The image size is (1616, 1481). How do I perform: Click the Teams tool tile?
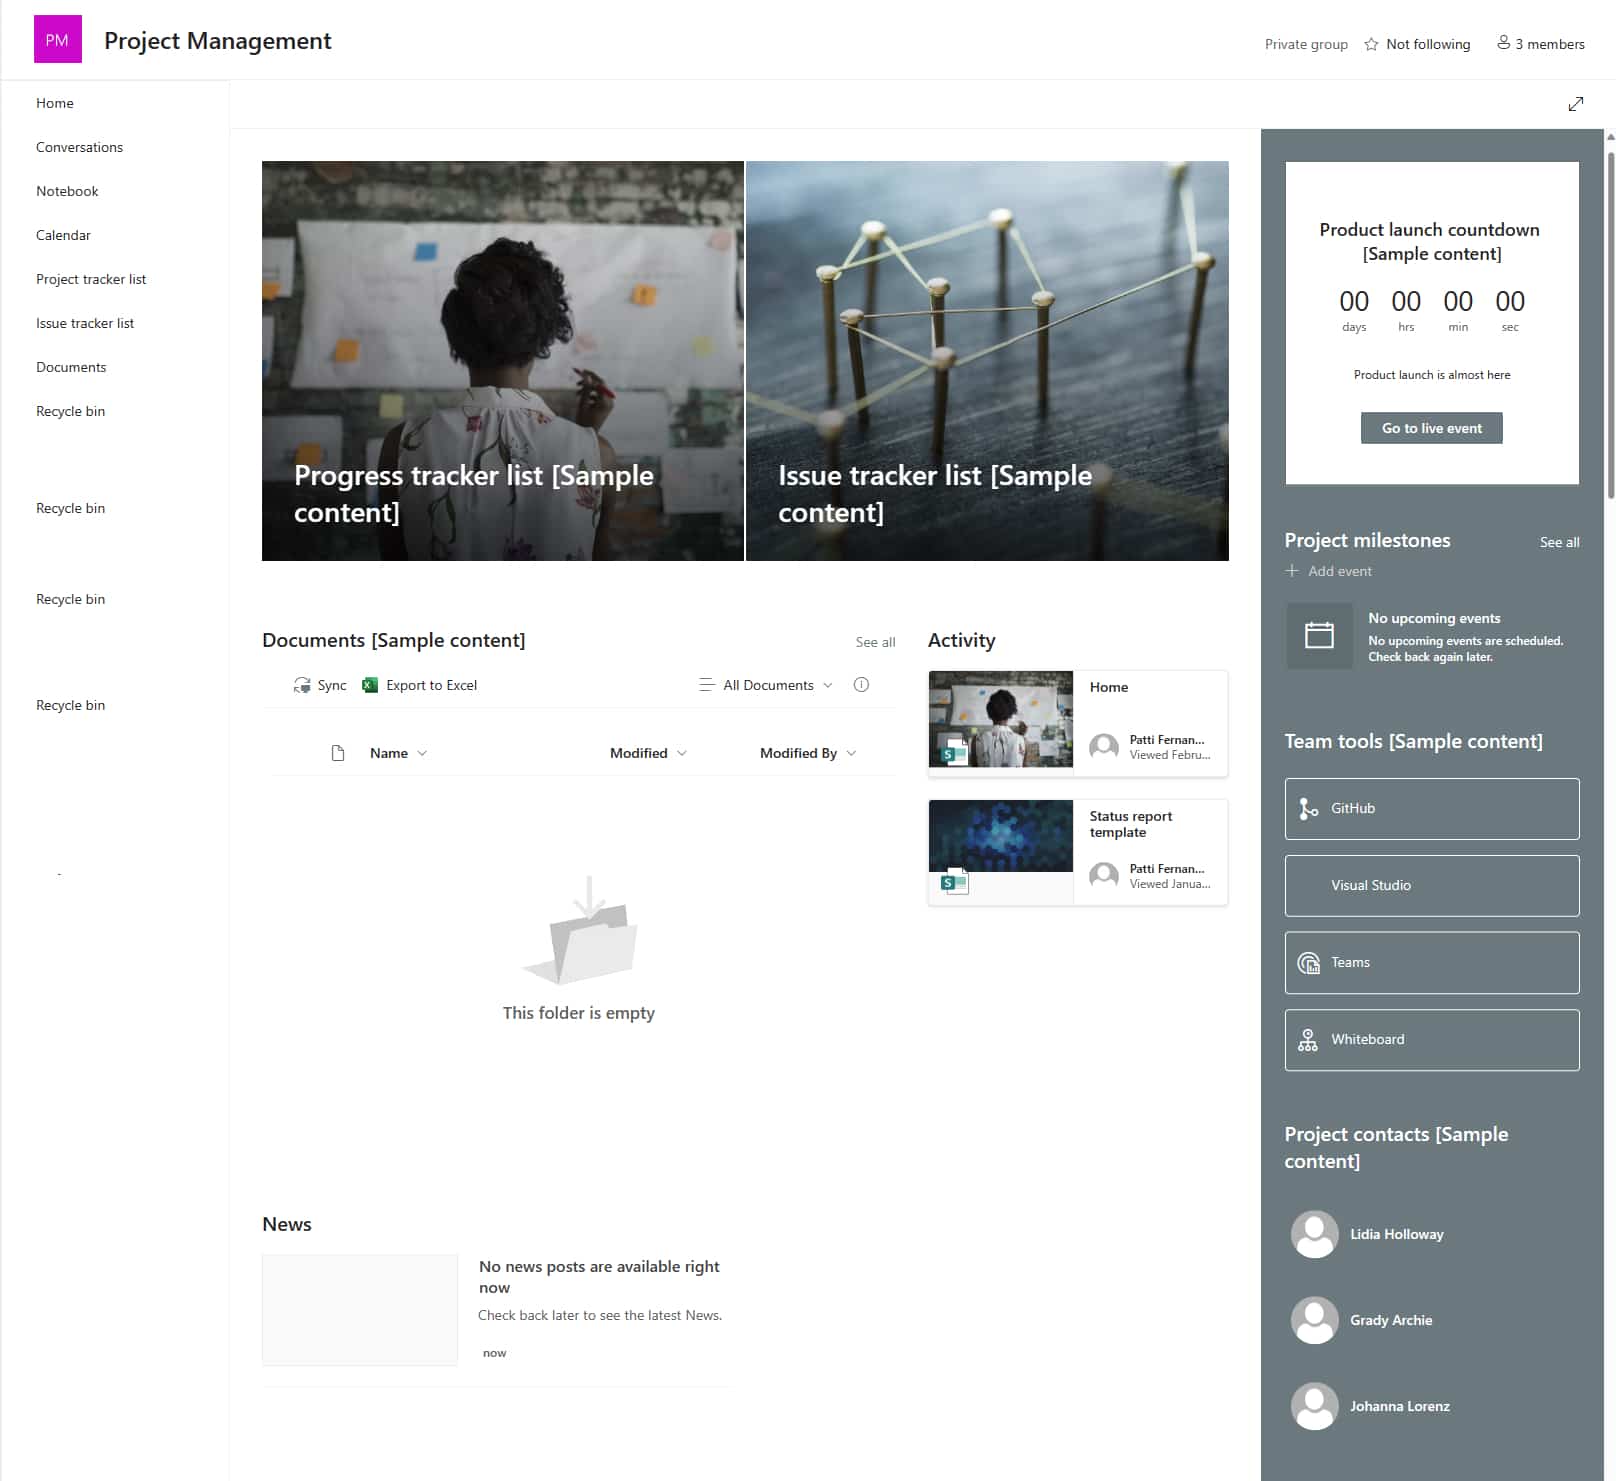point(1431,963)
